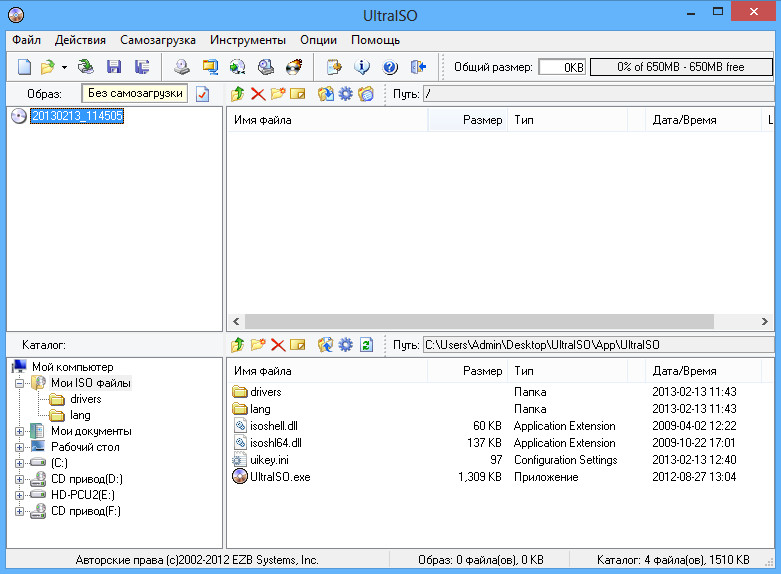This screenshot has width=781, height=574.
Task: Click the info icon in main toolbar
Action: [363, 67]
